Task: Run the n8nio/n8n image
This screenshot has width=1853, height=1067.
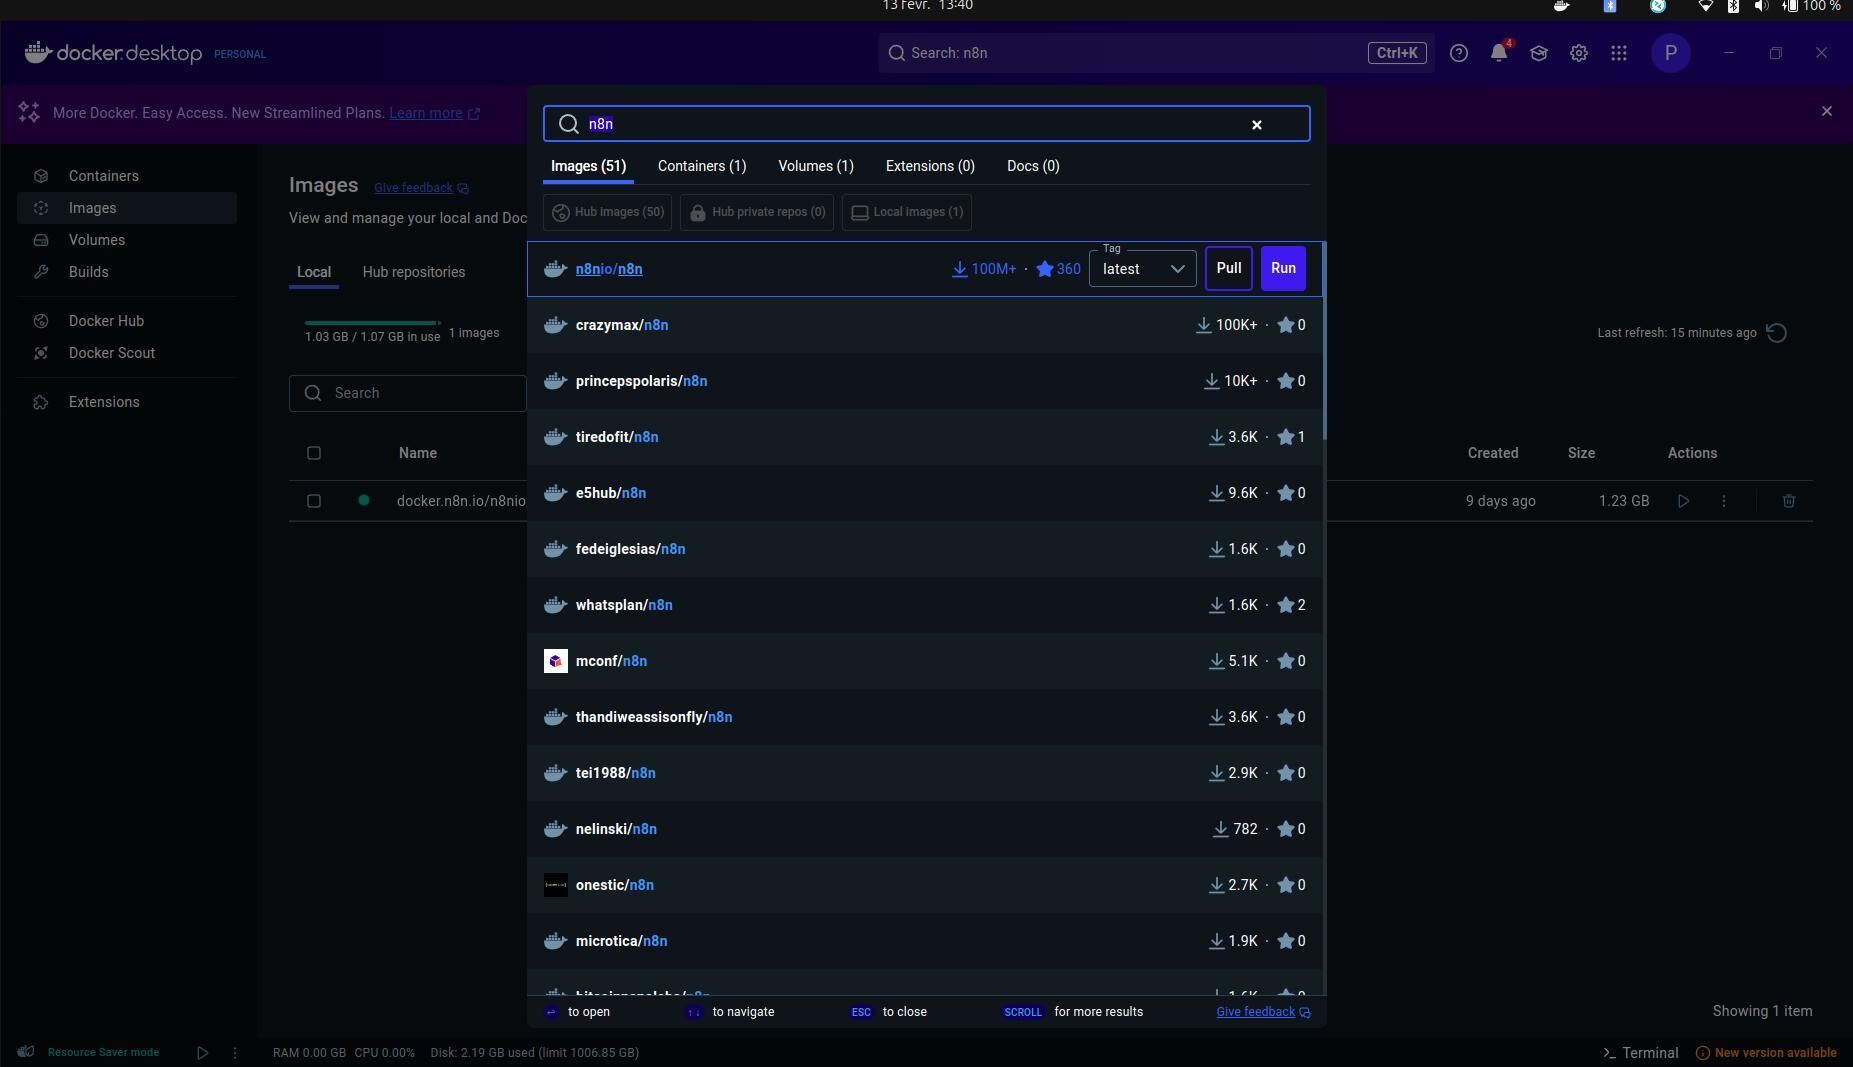Action: click(x=1284, y=268)
